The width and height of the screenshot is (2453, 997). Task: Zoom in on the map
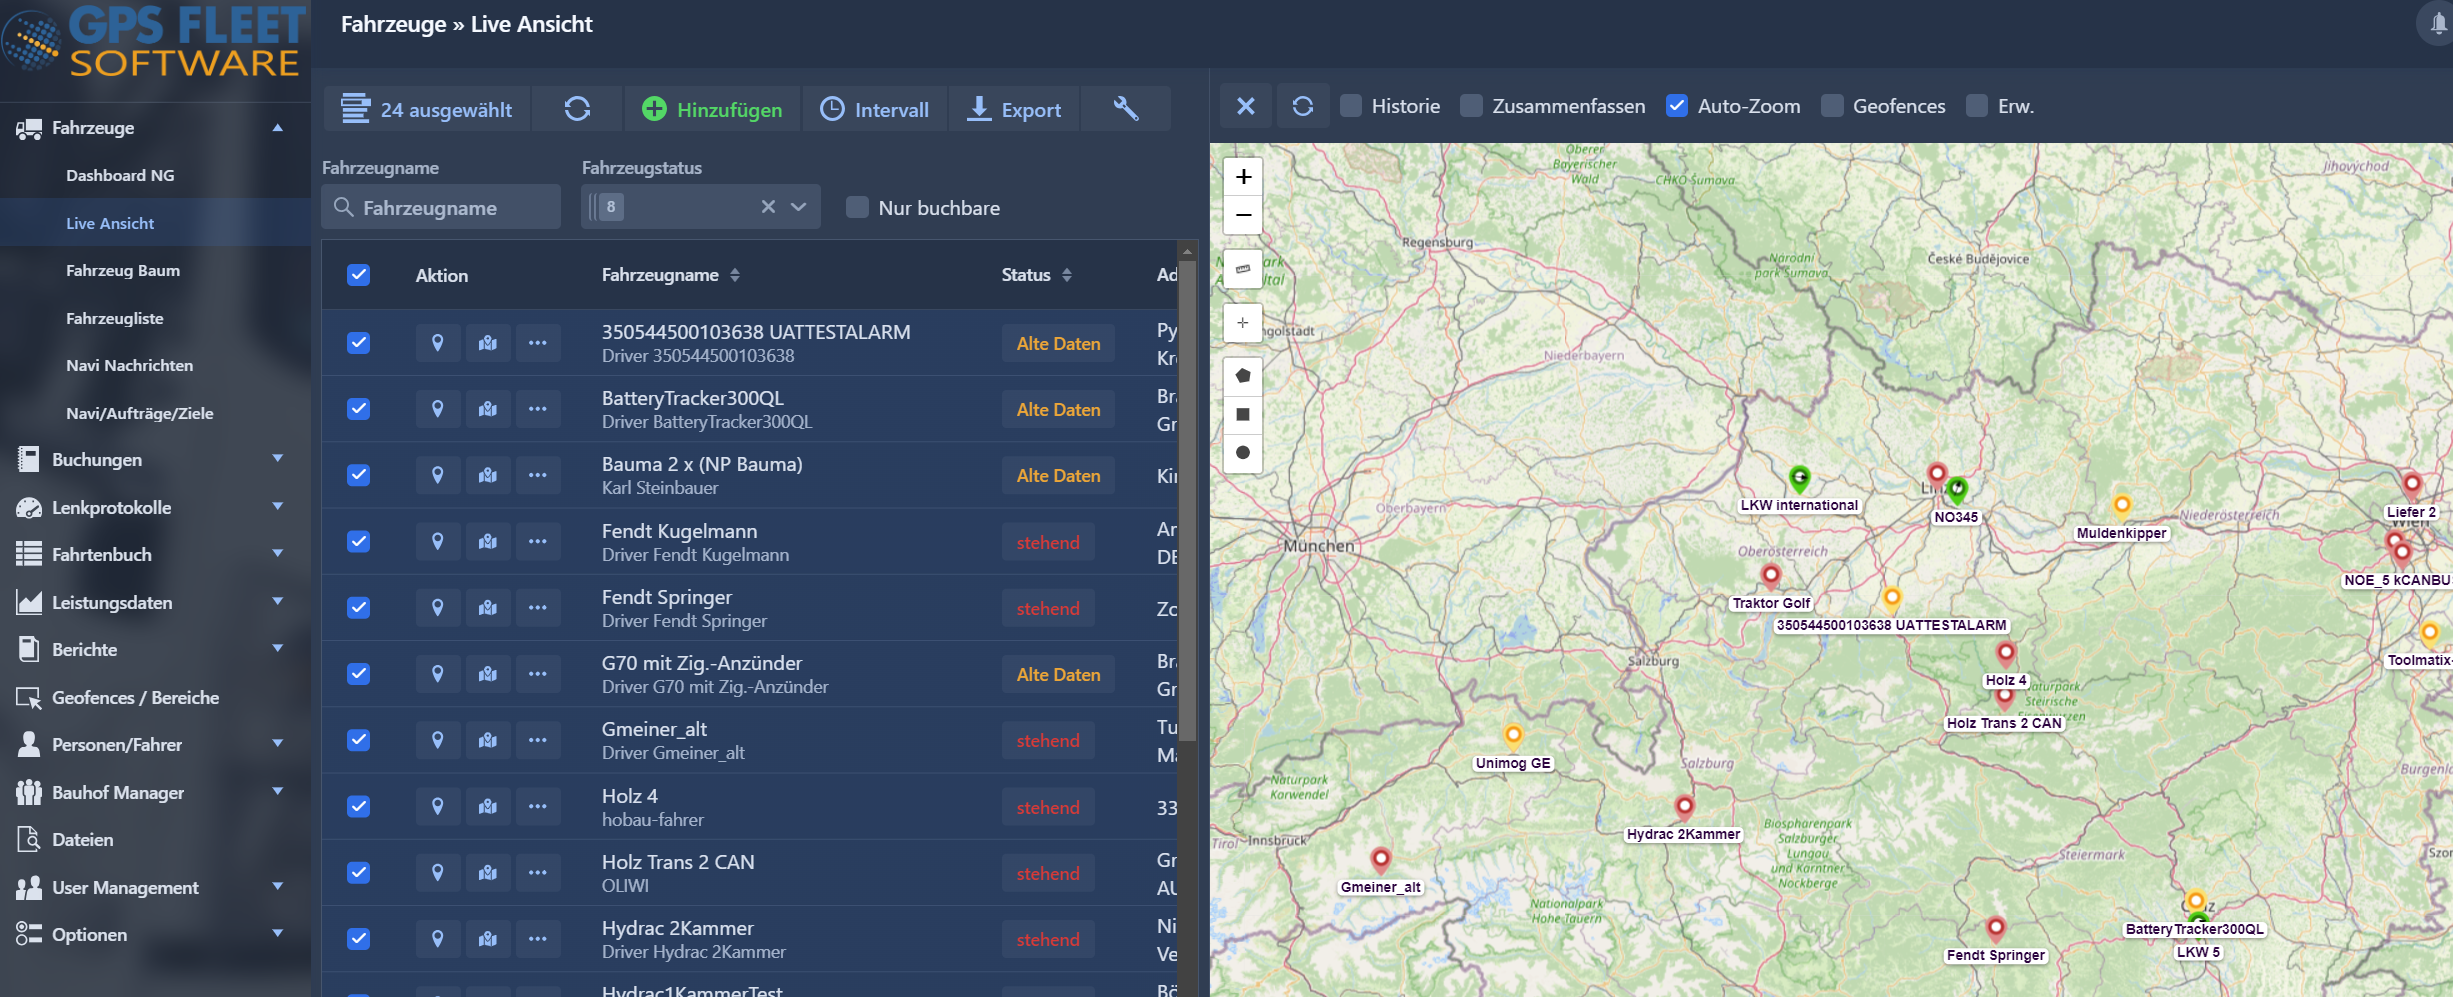1243,177
